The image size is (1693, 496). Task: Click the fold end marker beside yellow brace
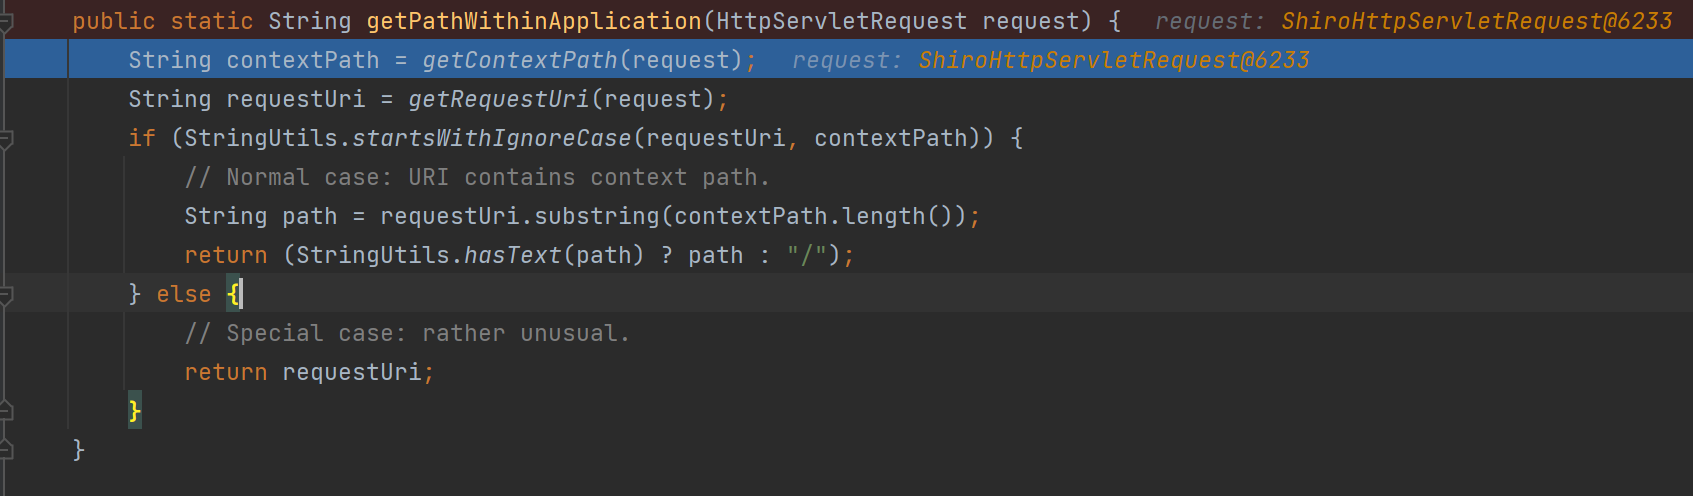tap(6, 411)
